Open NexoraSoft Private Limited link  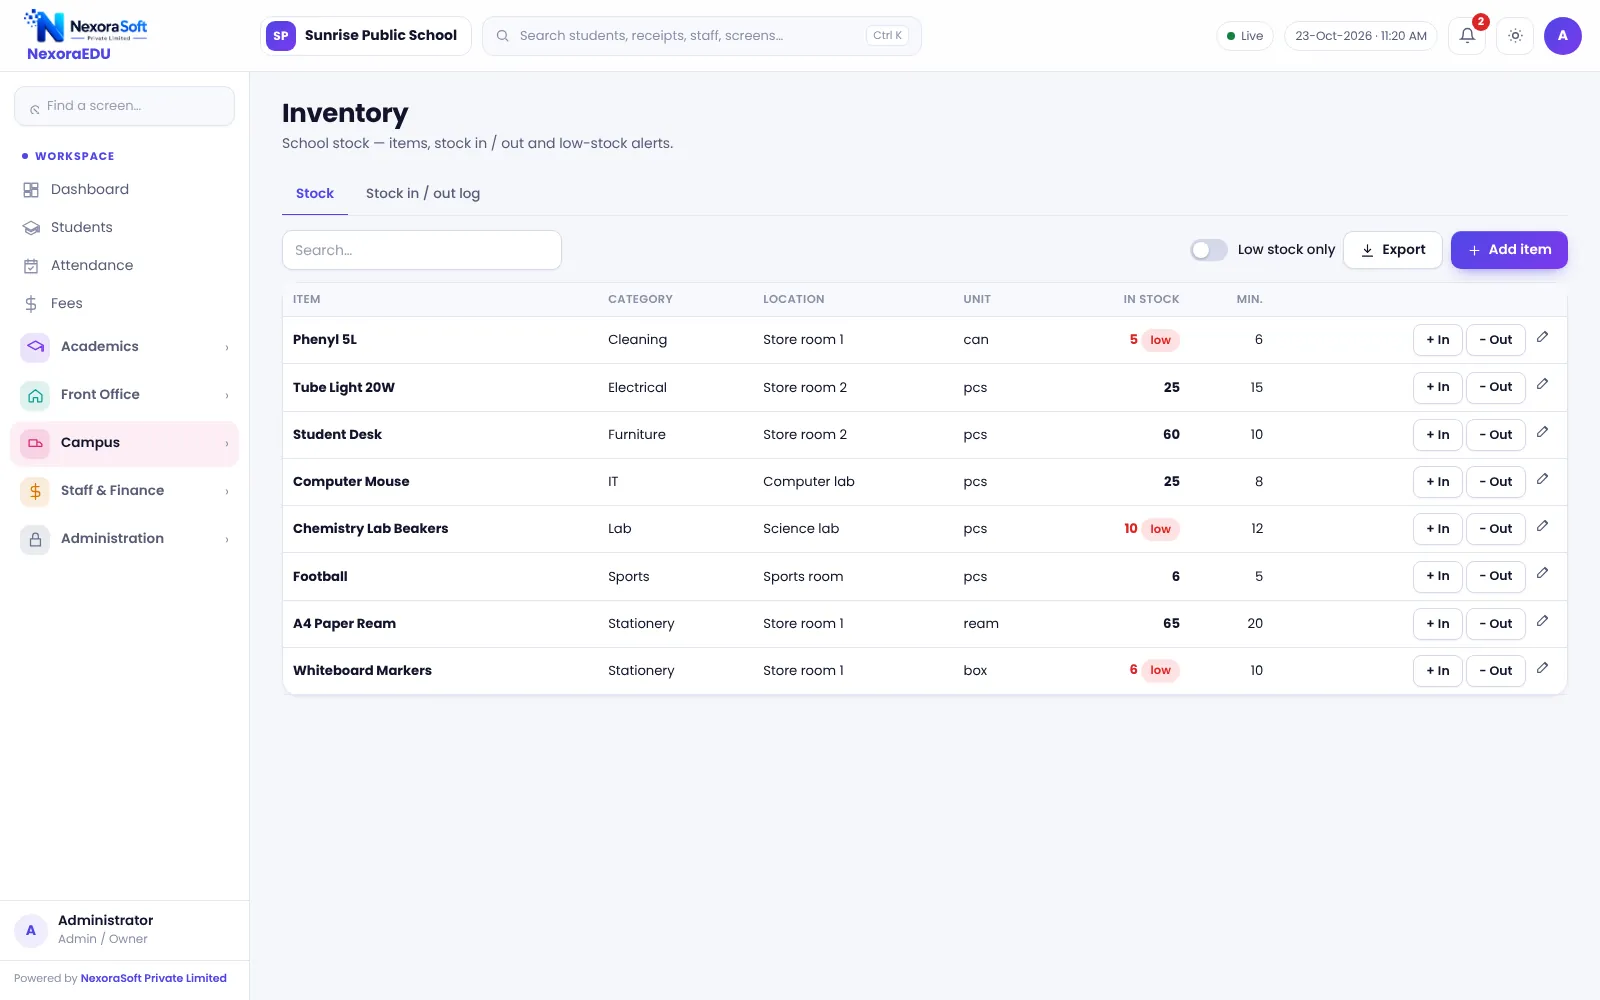pos(154,978)
